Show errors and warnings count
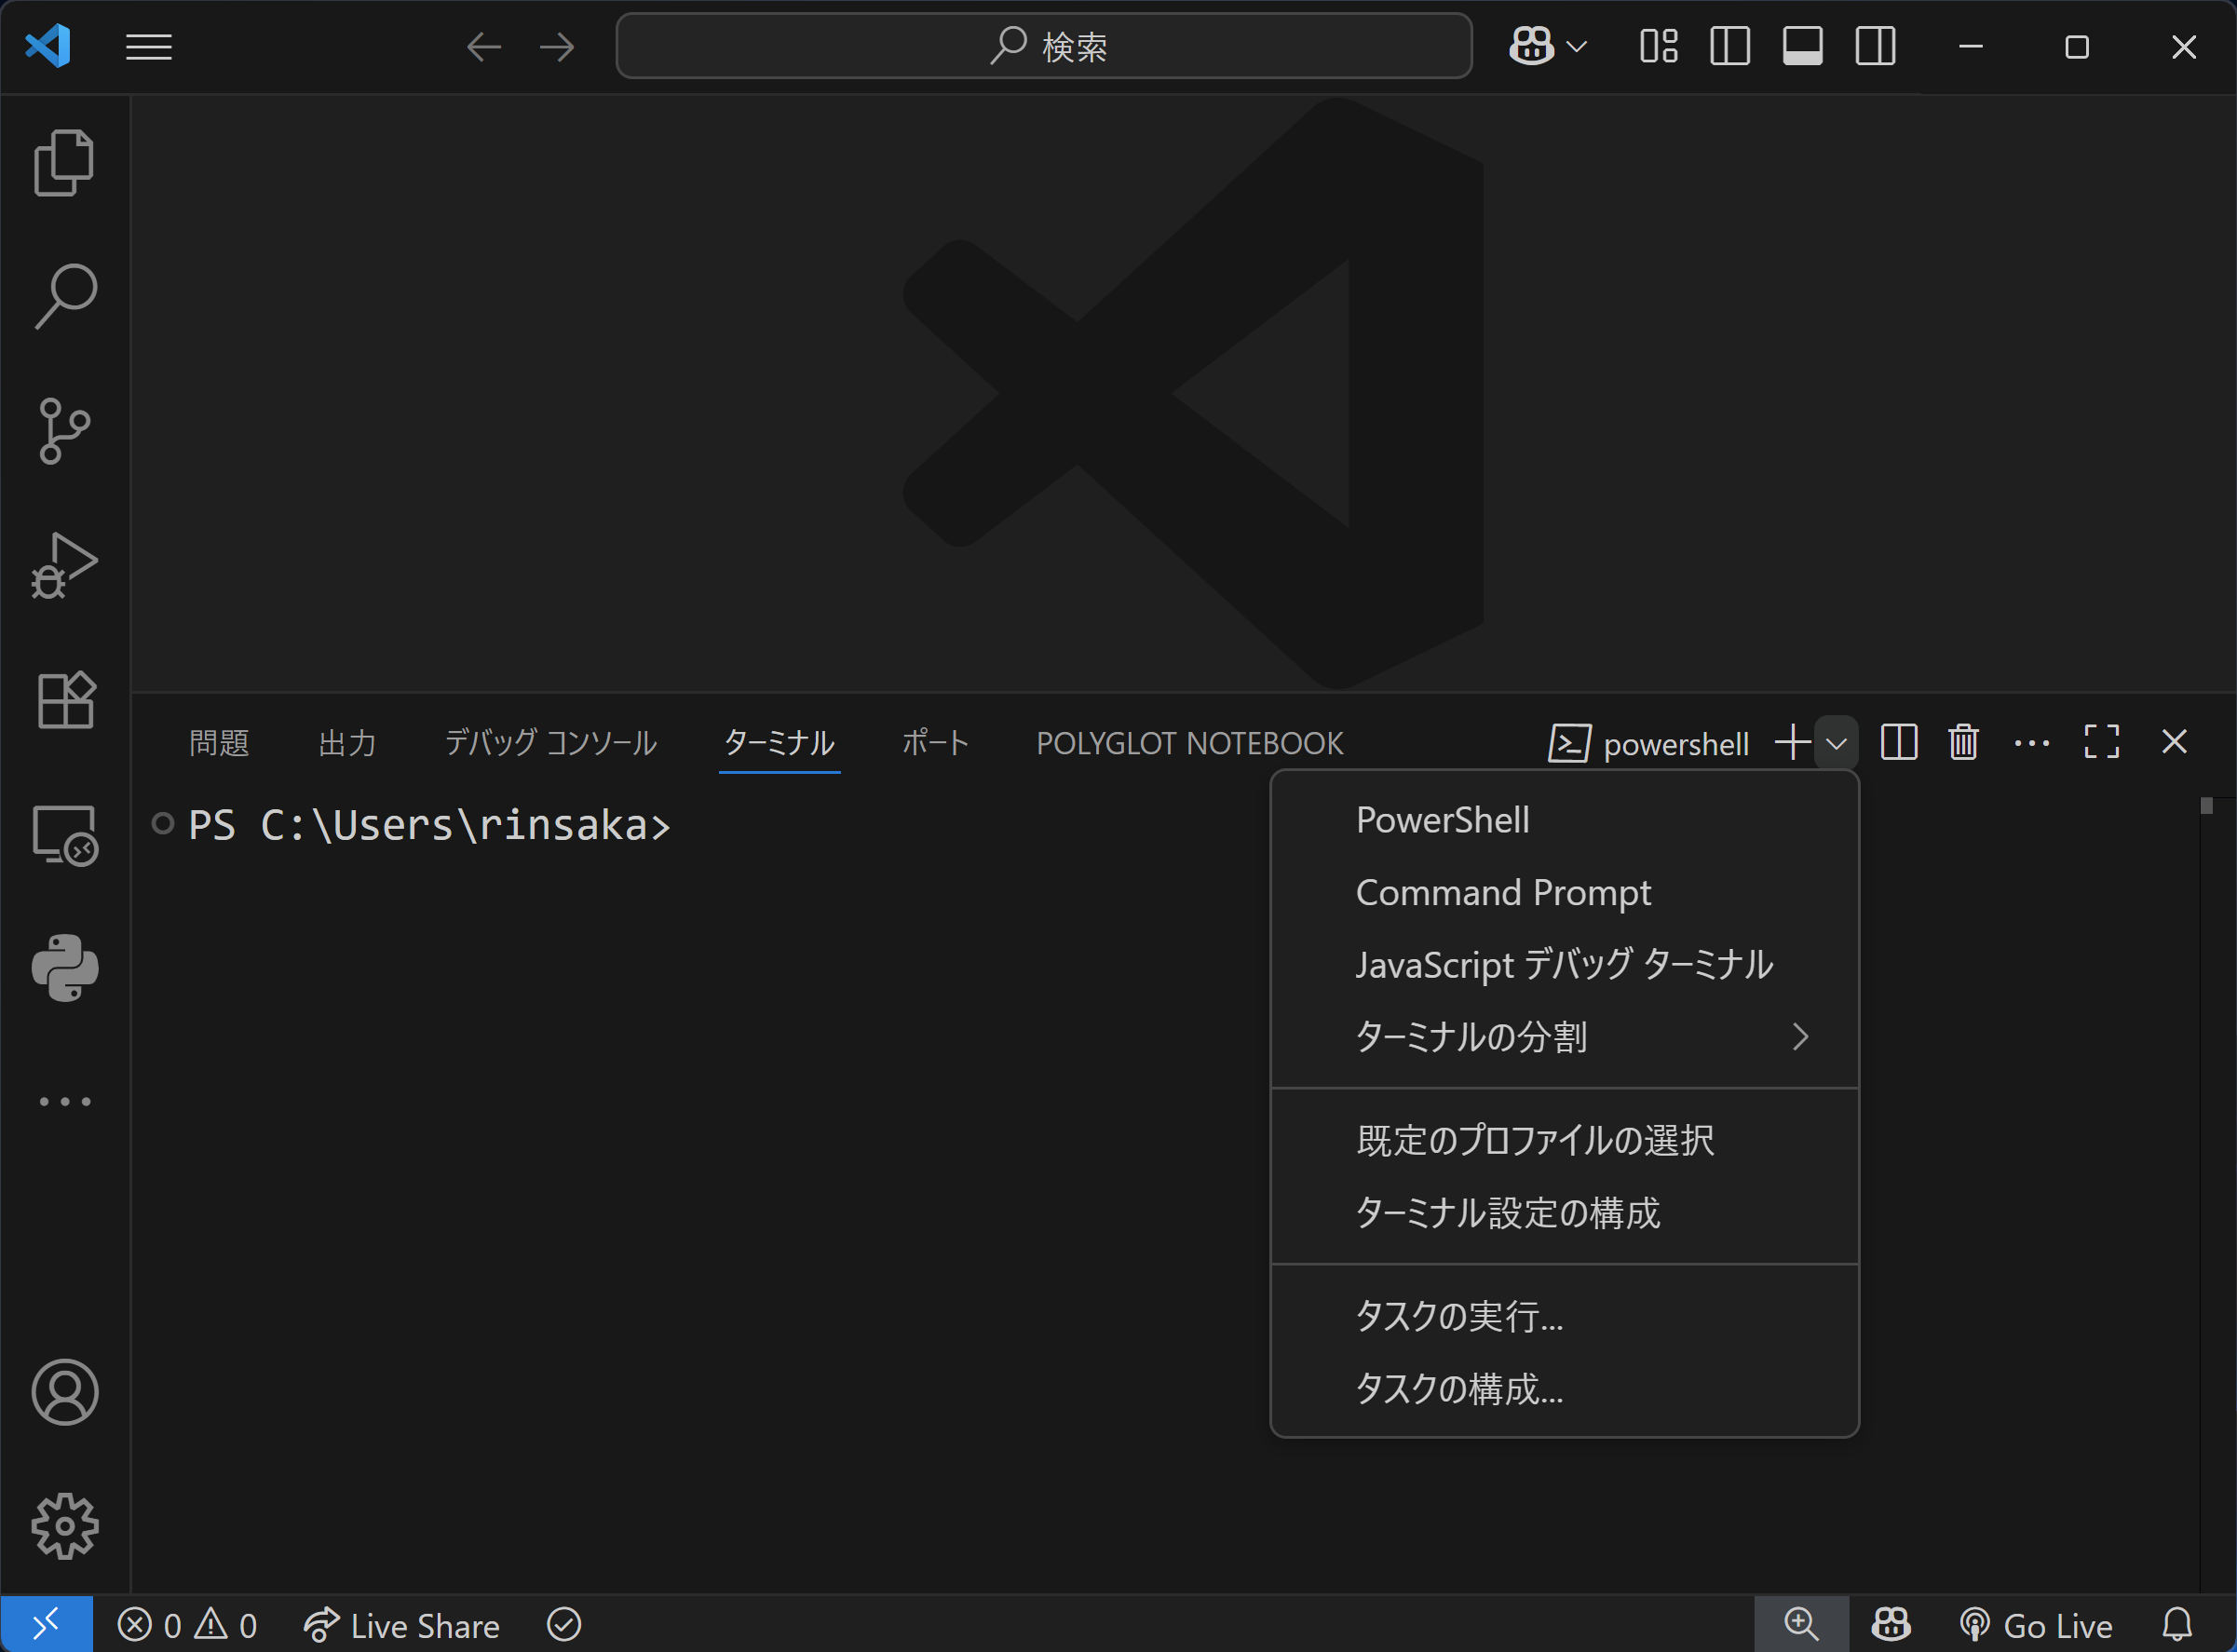The width and height of the screenshot is (2237, 1652). [x=187, y=1625]
